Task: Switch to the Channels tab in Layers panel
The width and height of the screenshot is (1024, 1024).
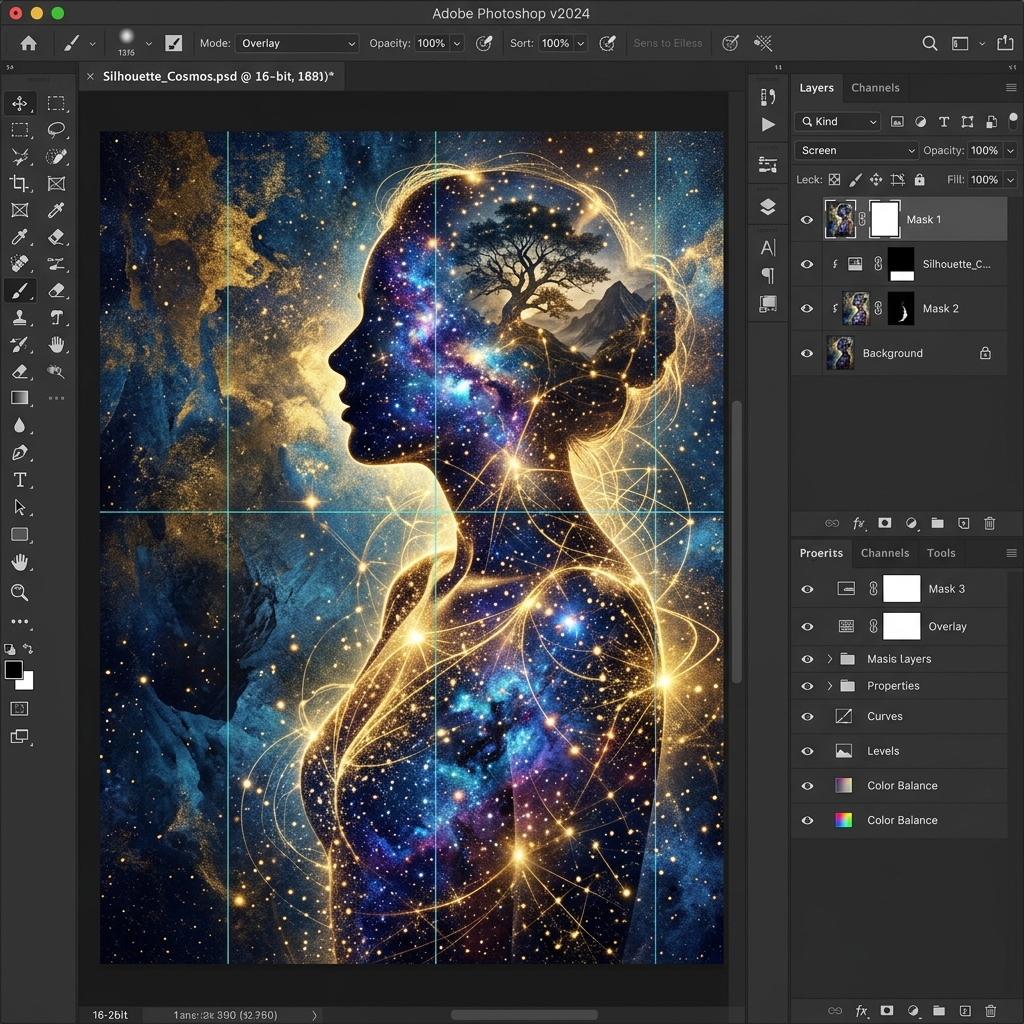Action: click(x=875, y=88)
